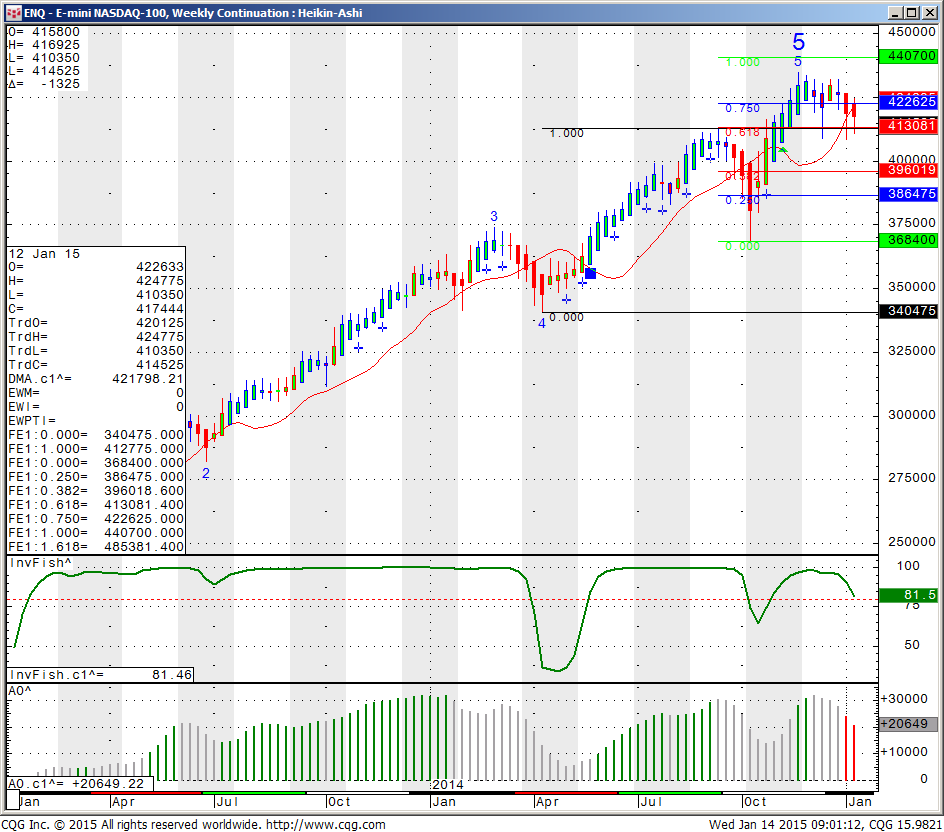Image resolution: width=944 pixels, height=832 pixels.
Task: Maximize the chart window
Action: click(x=910, y=12)
